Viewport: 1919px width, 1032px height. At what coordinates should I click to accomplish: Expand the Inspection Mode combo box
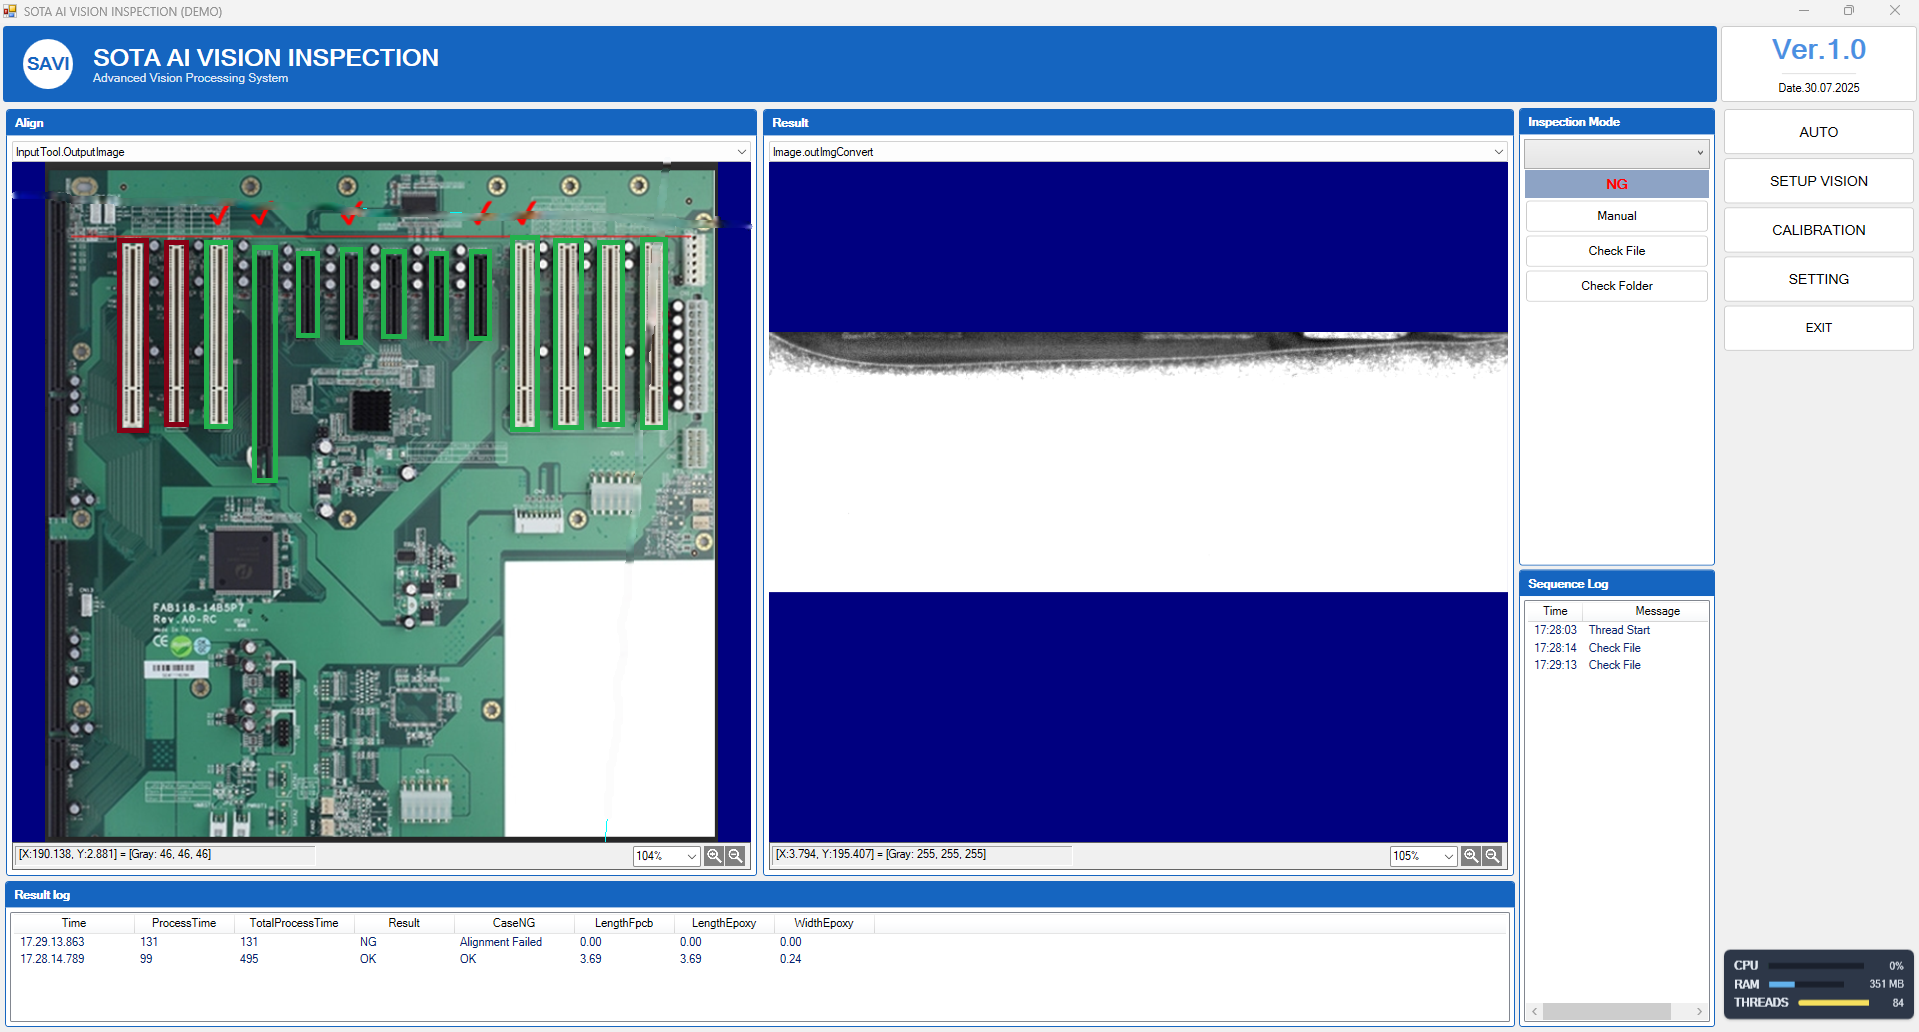pyautogui.click(x=1616, y=153)
